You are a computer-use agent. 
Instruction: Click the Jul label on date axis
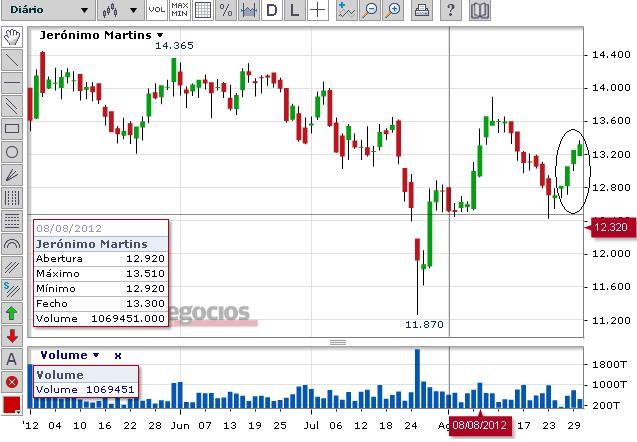coord(311,426)
